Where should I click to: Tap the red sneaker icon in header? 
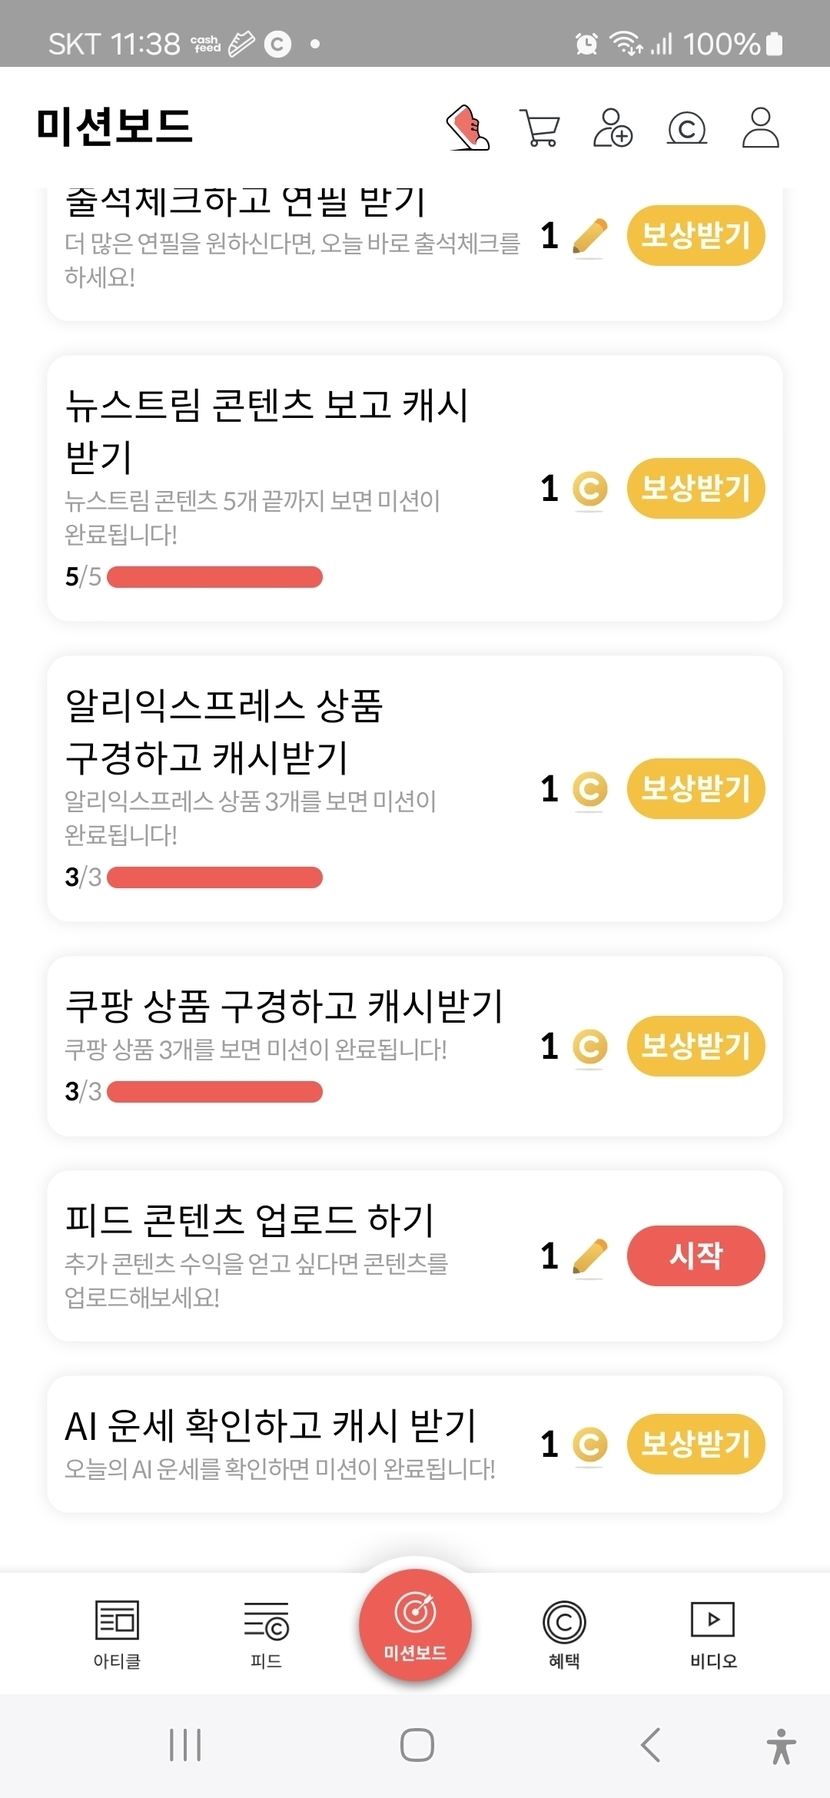point(467,128)
